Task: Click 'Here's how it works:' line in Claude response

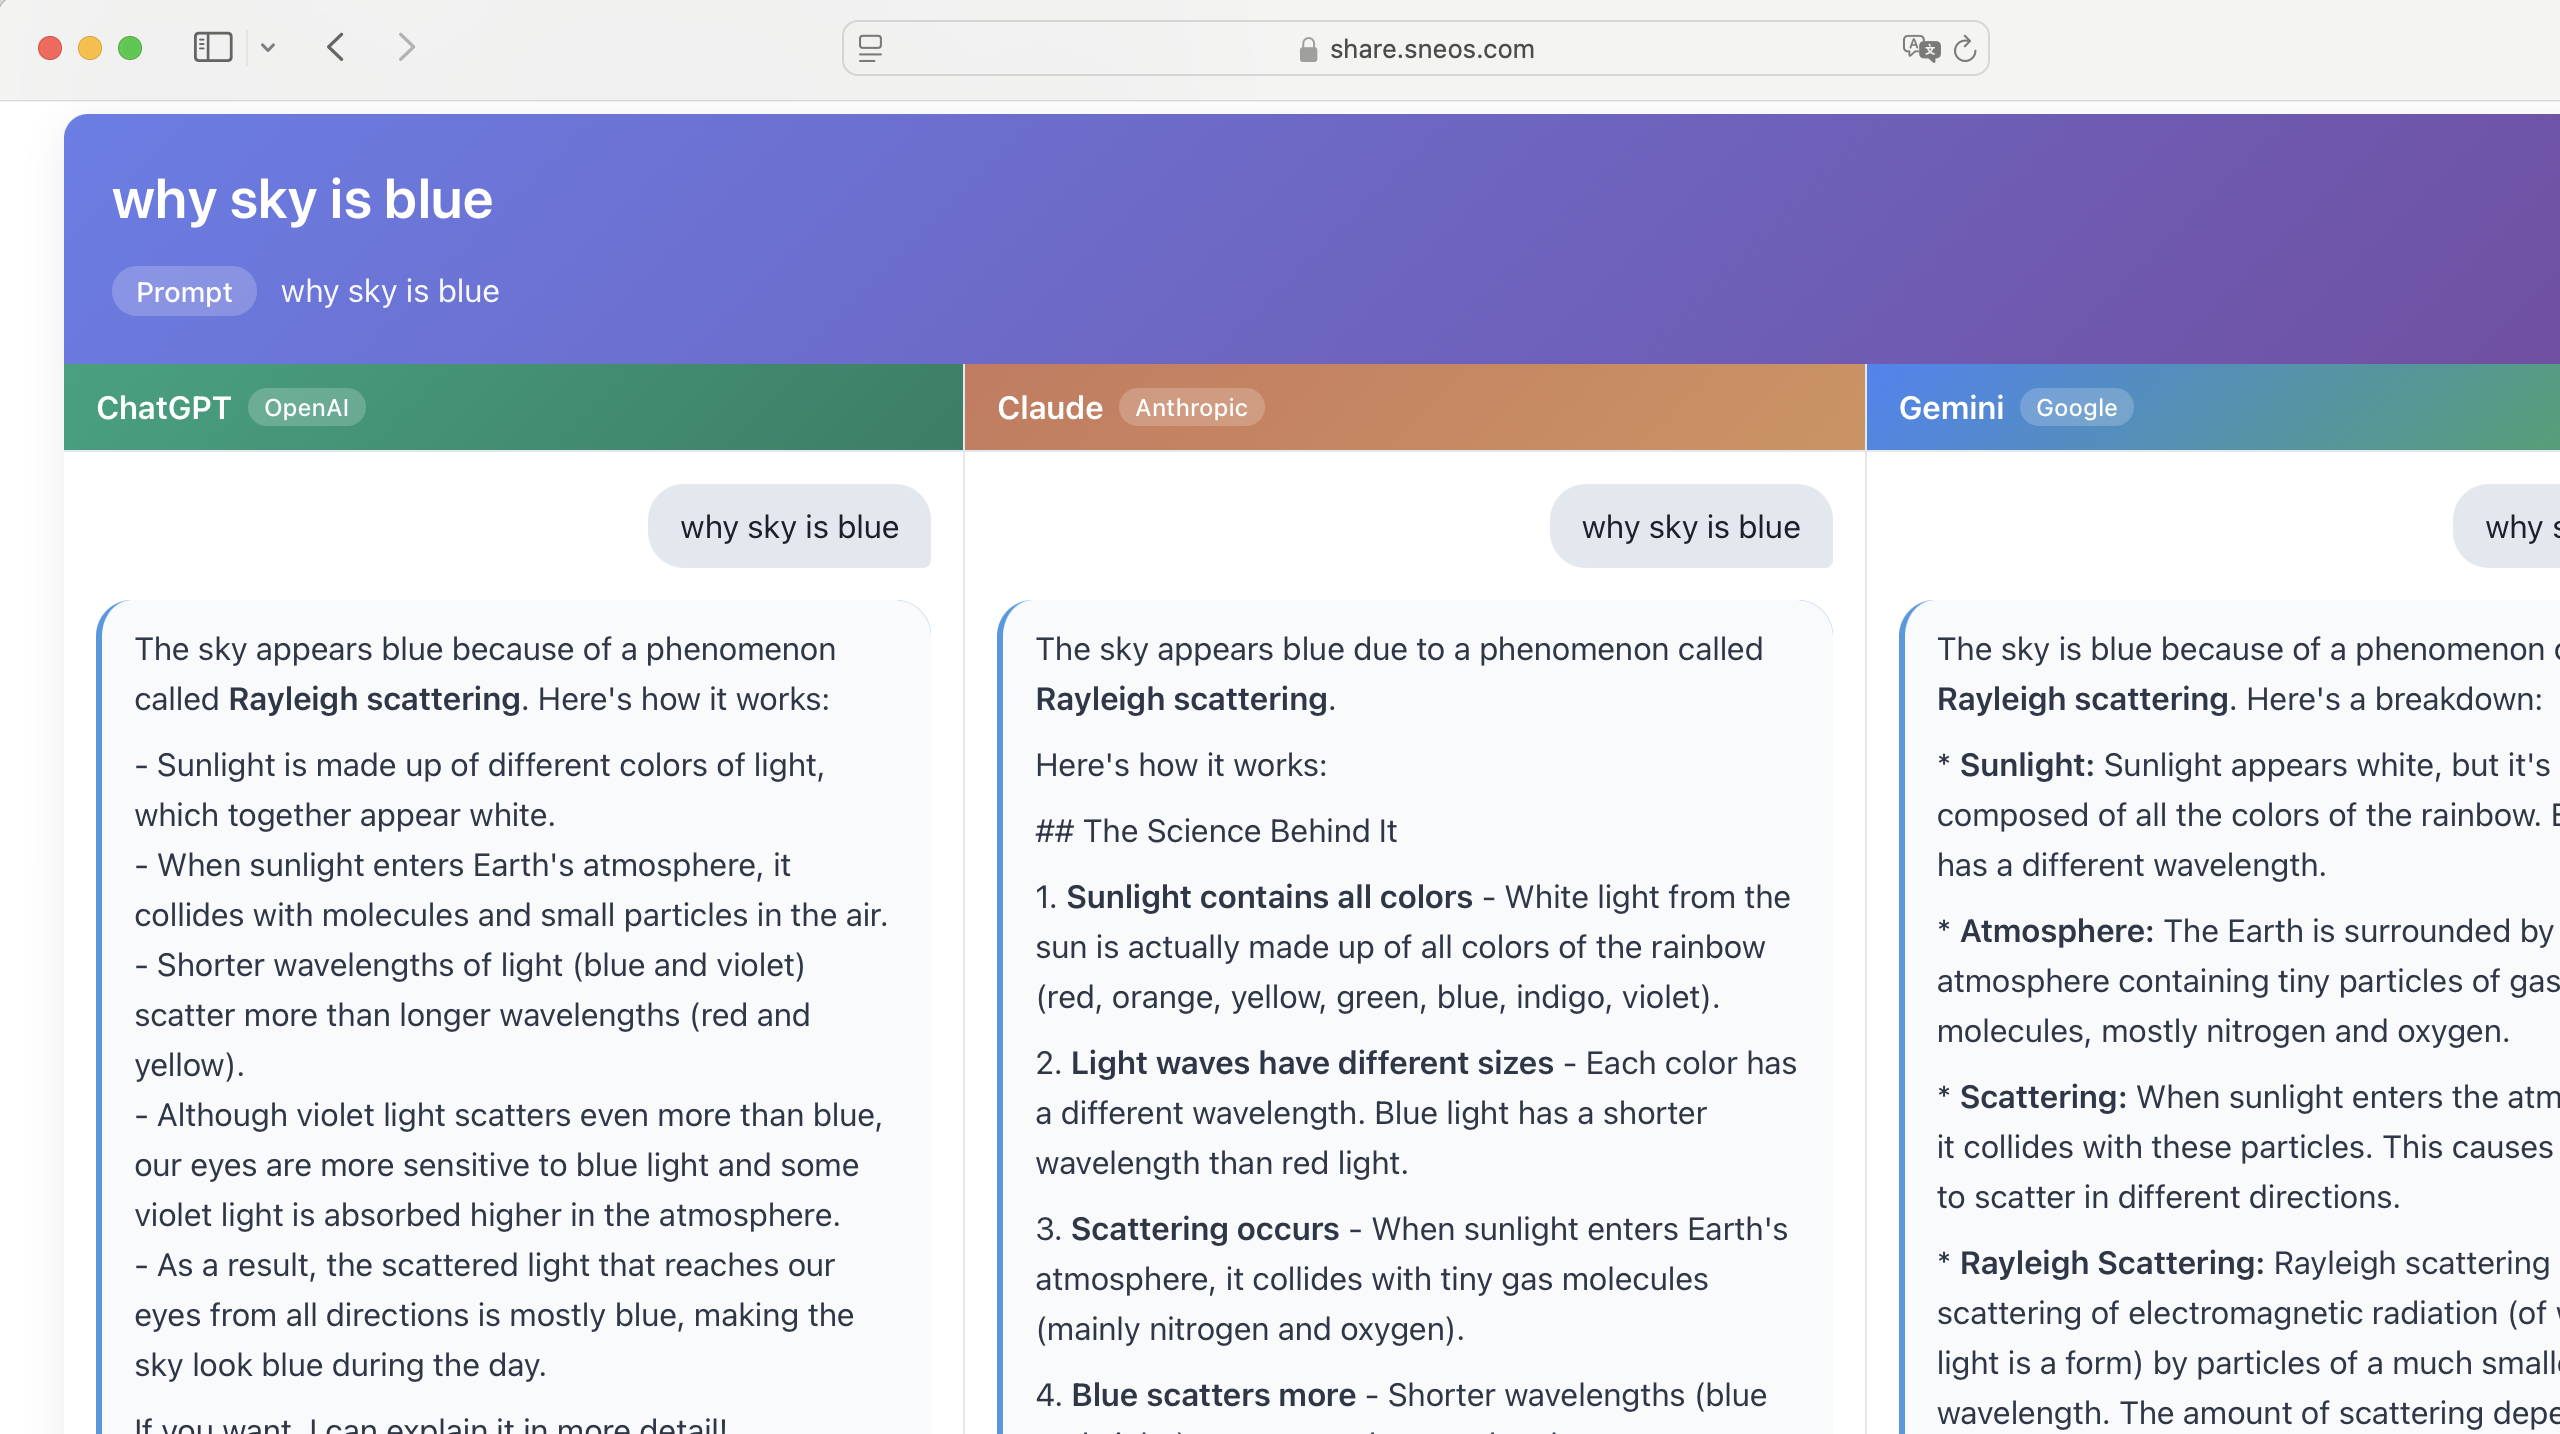Action: click(1181, 765)
